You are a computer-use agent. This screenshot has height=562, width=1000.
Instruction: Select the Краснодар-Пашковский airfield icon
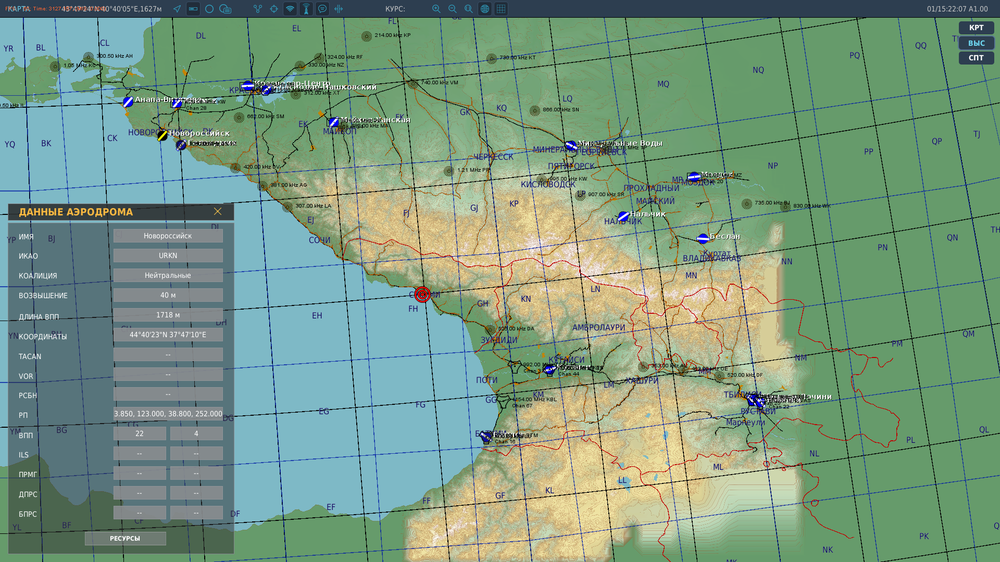267,90
